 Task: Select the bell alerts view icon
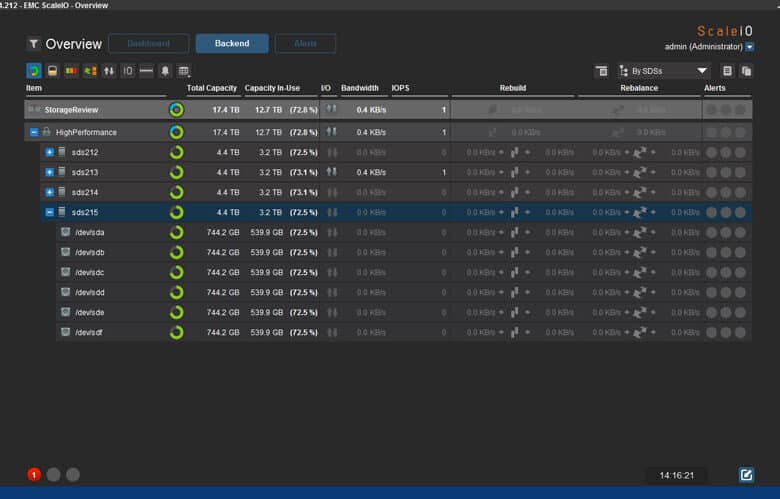point(165,71)
